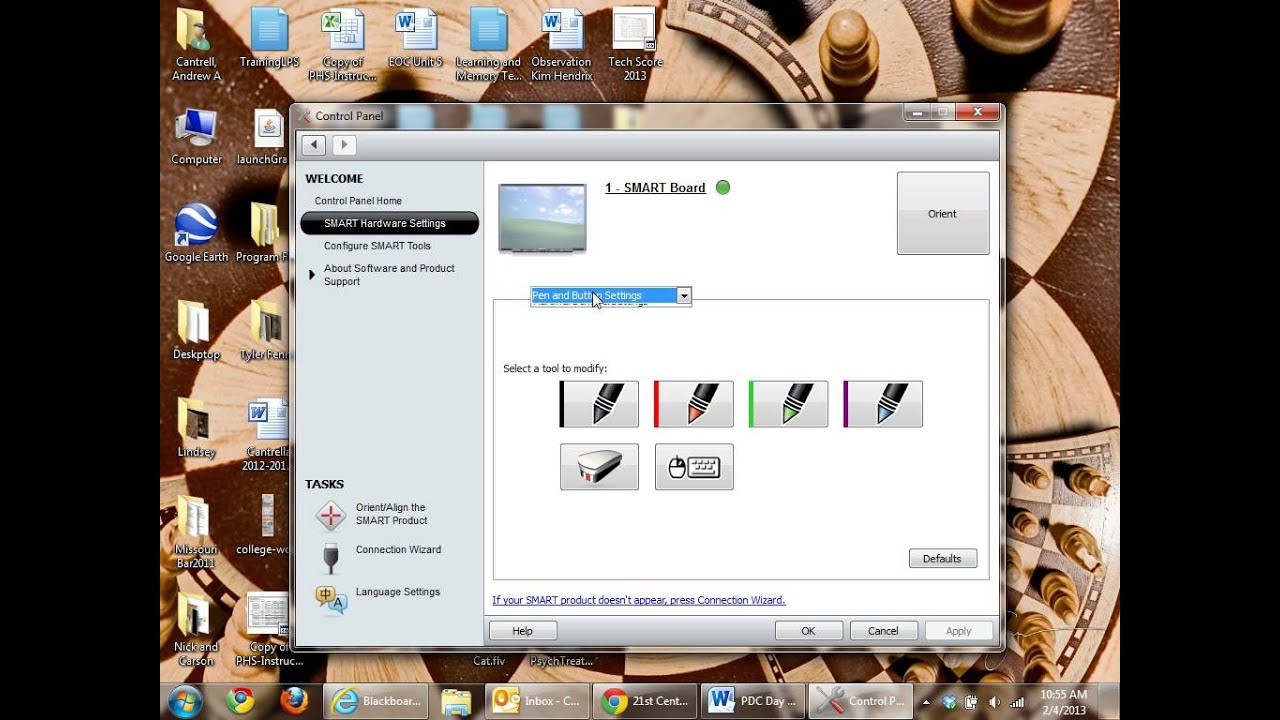Click the green SMART Board status indicator
The height and width of the screenshot is (720, 1280).
coord(723,187)
